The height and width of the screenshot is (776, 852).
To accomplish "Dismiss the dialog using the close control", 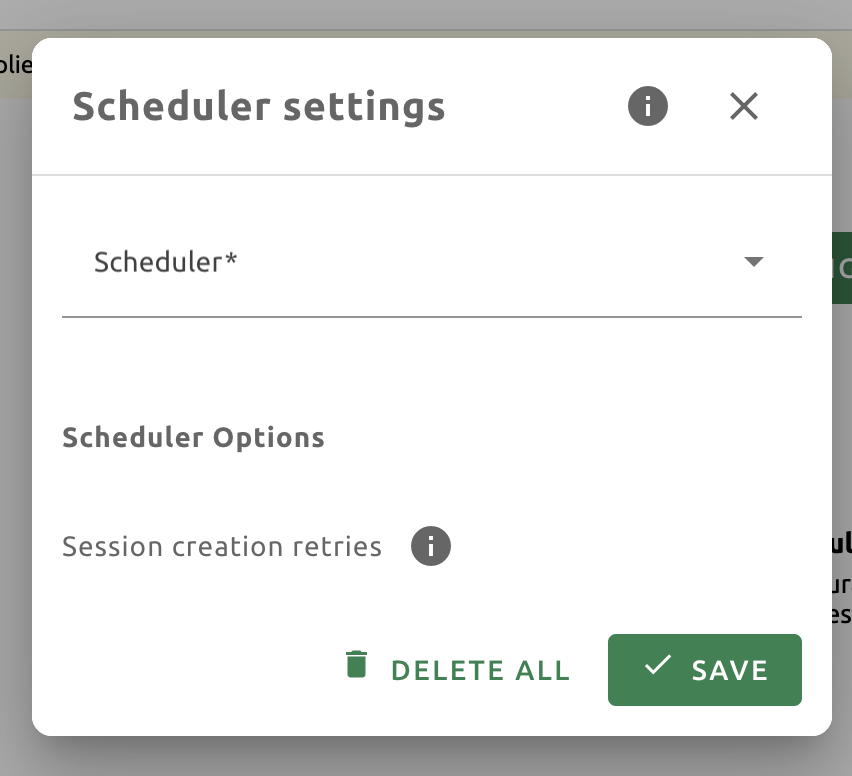I will pos(744,106).
